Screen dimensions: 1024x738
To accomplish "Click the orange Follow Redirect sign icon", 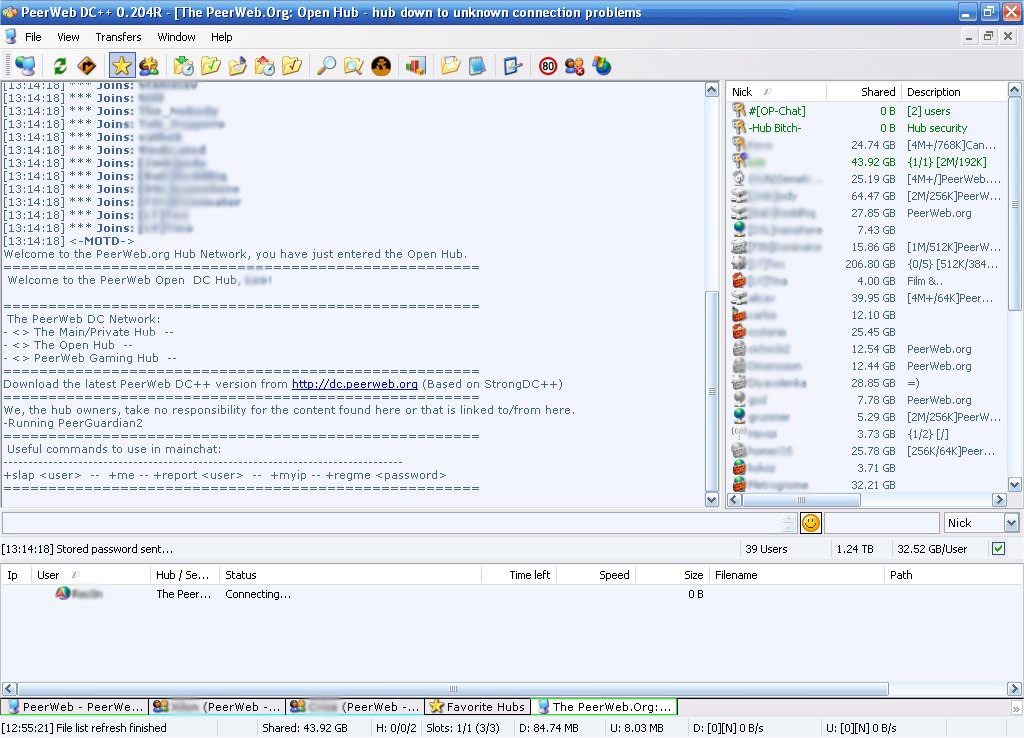I will click(x=86, y=66).
